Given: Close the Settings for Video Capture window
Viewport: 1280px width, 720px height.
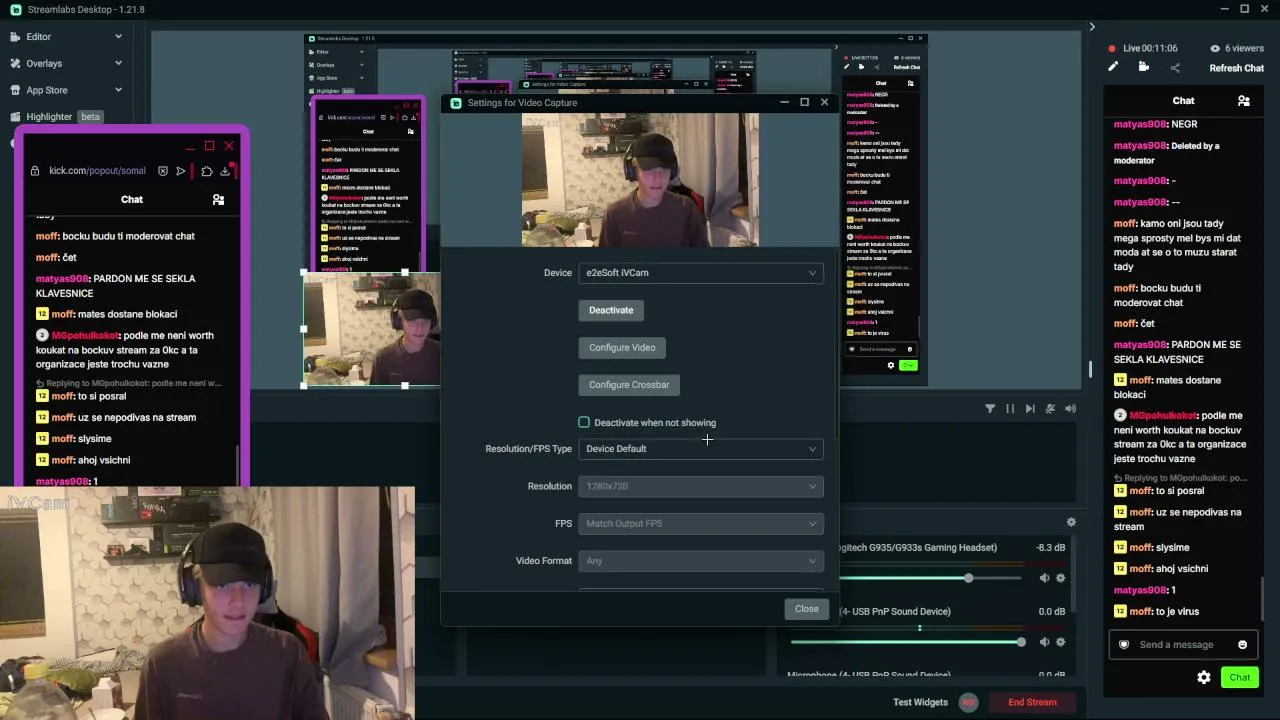Looking at the screenshot, I should coord(824,102).
